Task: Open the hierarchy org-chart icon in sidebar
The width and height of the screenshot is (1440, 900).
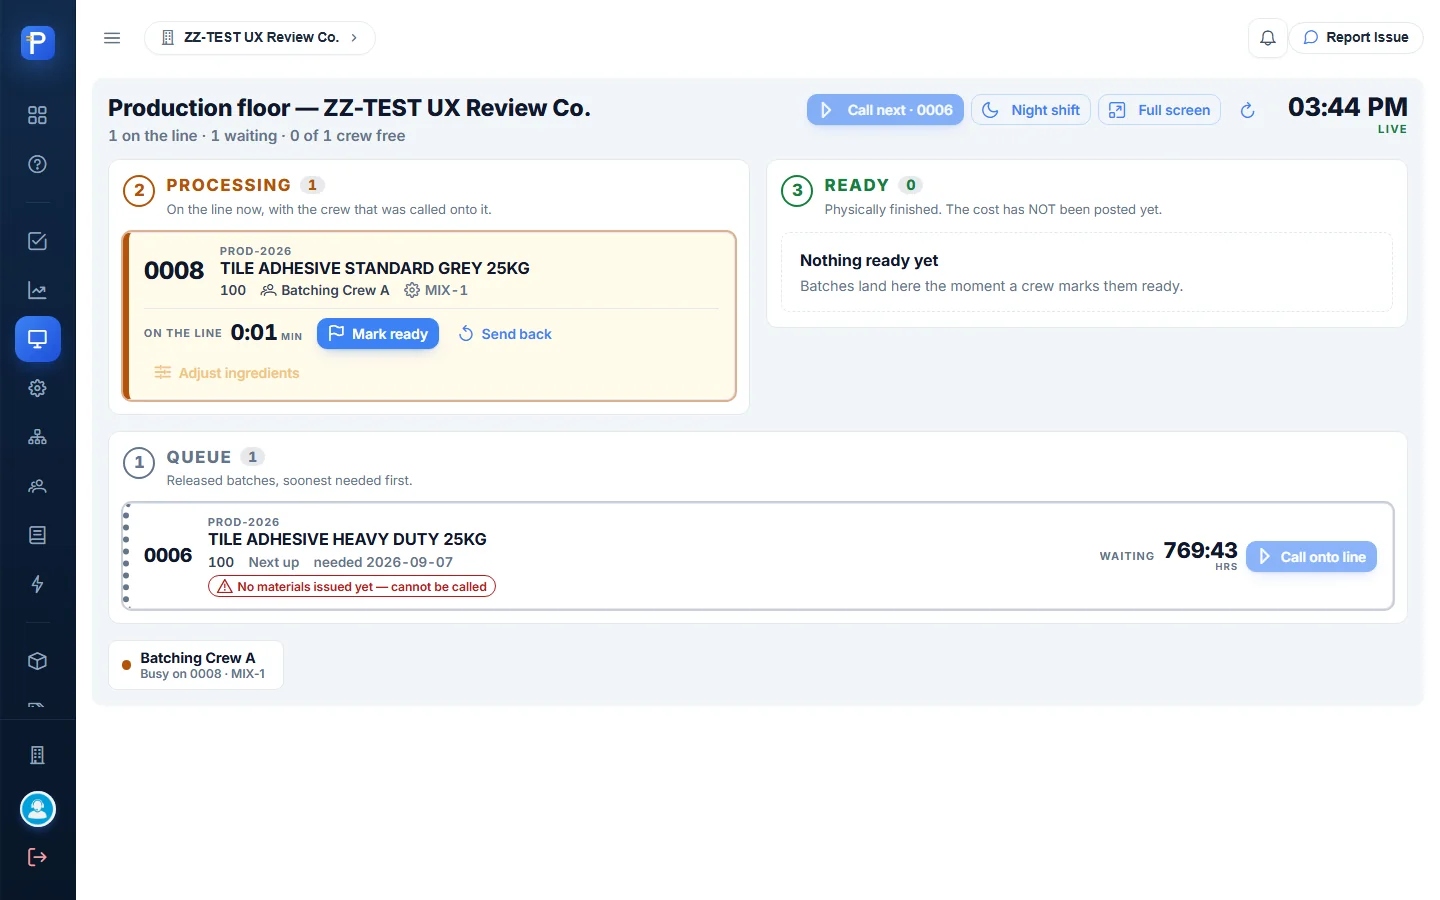Action: click(x=38, y=437)
